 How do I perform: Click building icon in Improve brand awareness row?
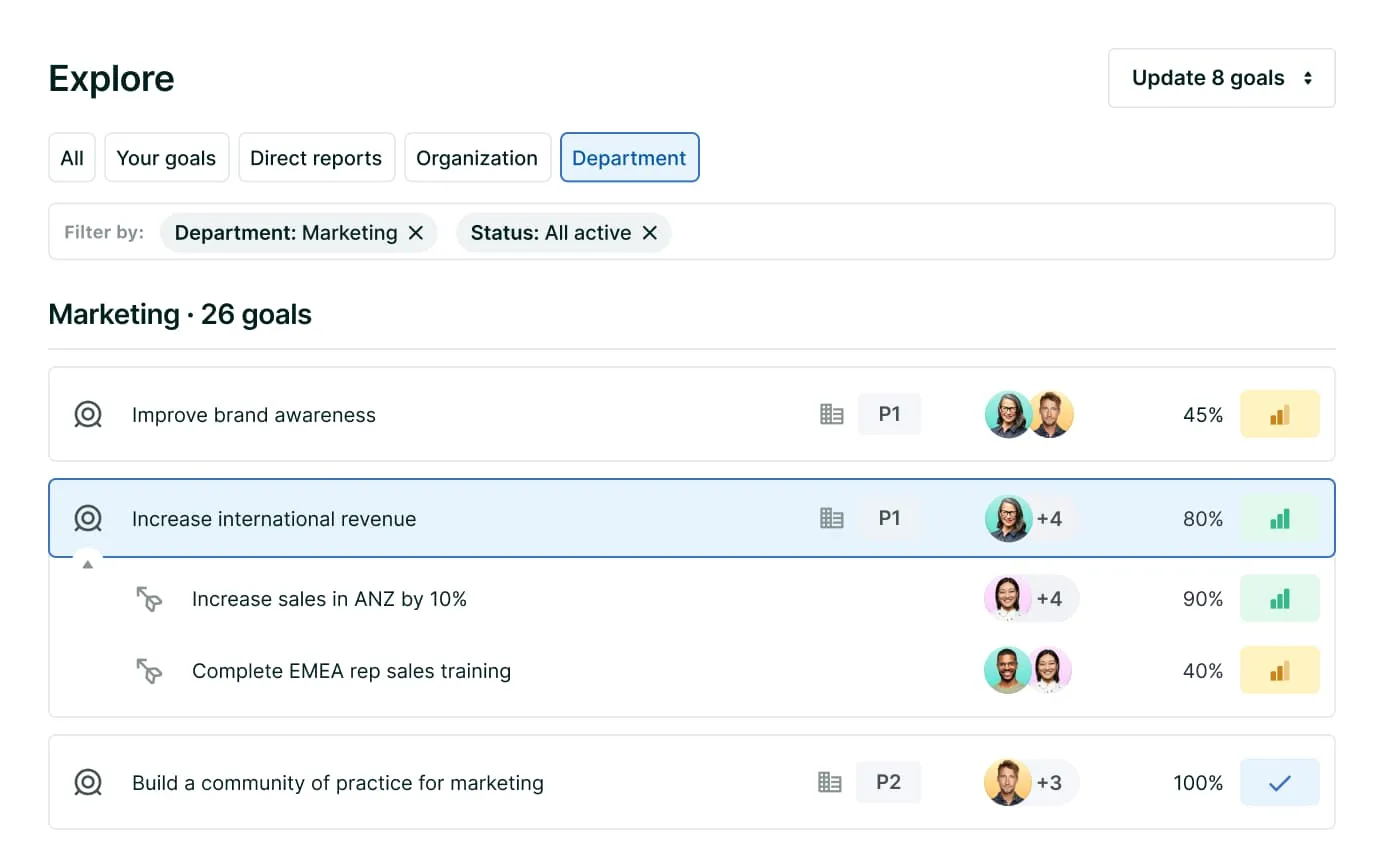point(831,415)
